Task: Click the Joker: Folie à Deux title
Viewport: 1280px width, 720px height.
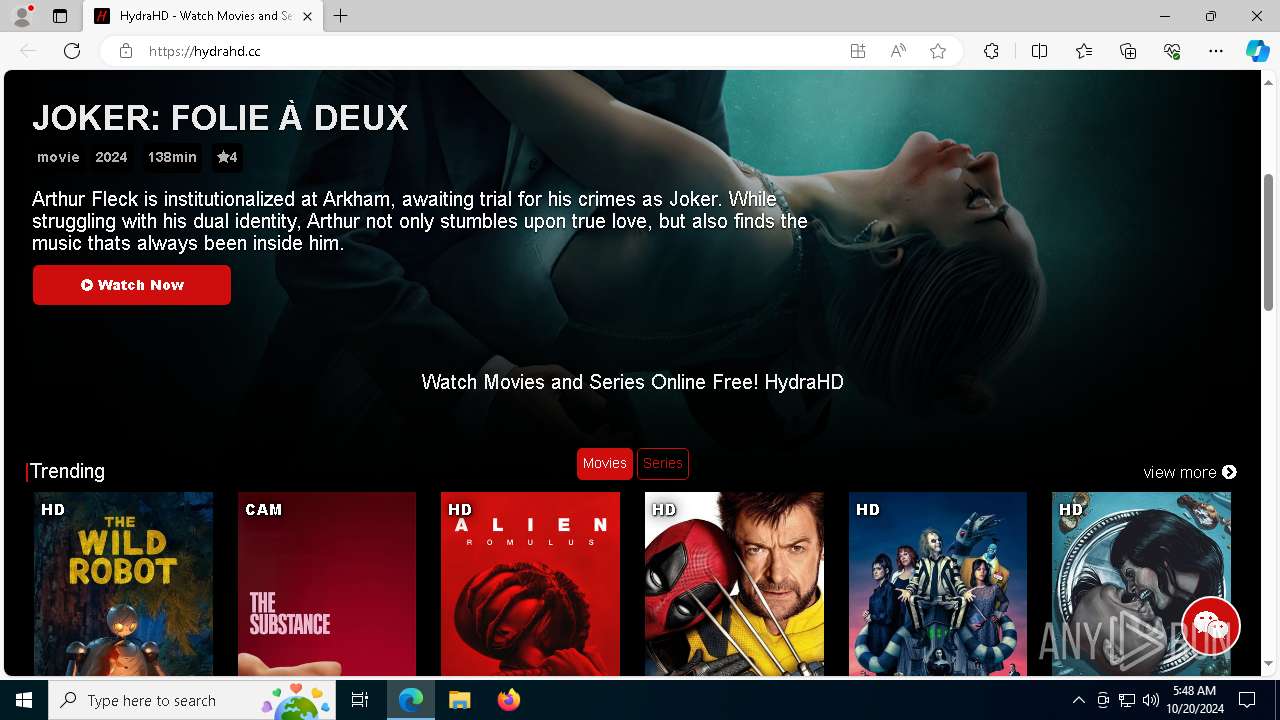Action: pos(220,118)
